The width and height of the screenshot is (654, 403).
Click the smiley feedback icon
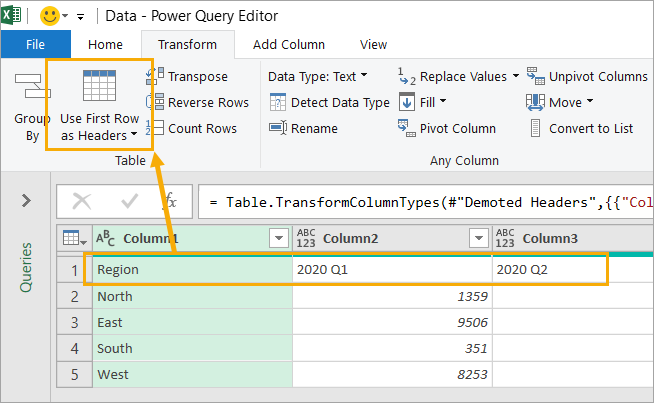click(x=50, y=16)
